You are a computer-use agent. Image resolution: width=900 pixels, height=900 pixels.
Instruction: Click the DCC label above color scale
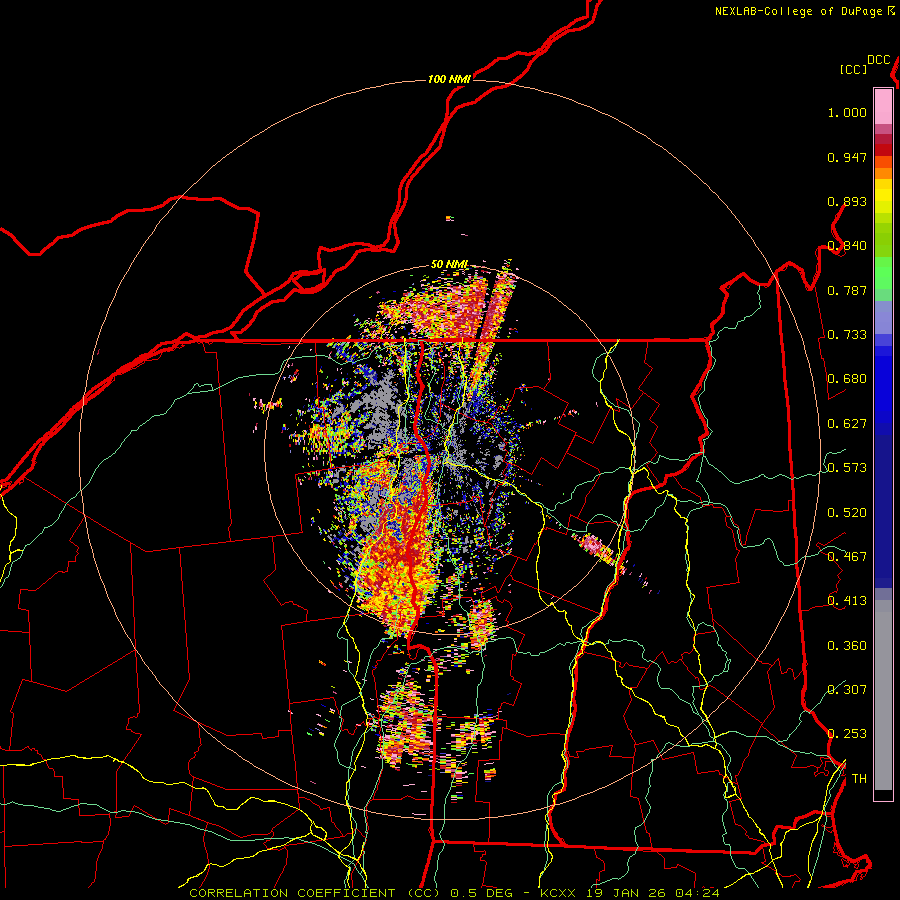tap(879, 60)
